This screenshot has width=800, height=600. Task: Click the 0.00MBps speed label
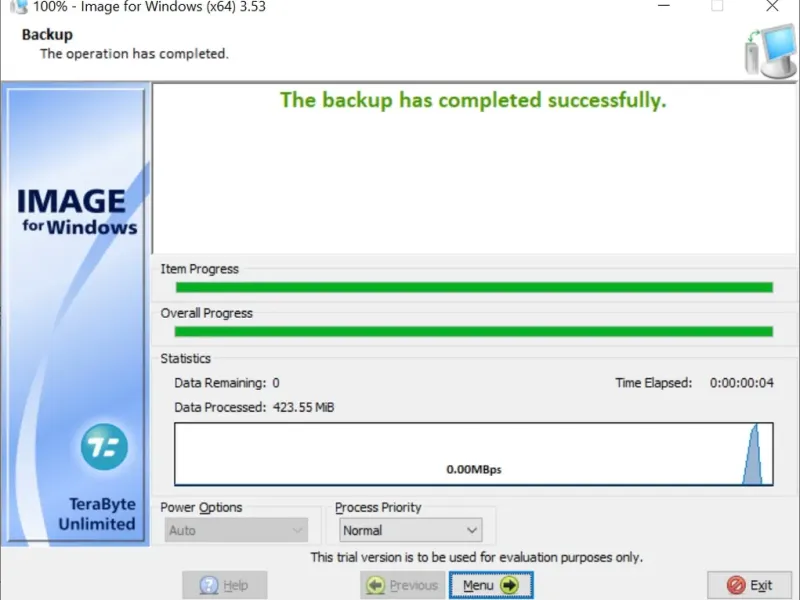[474, 469]
